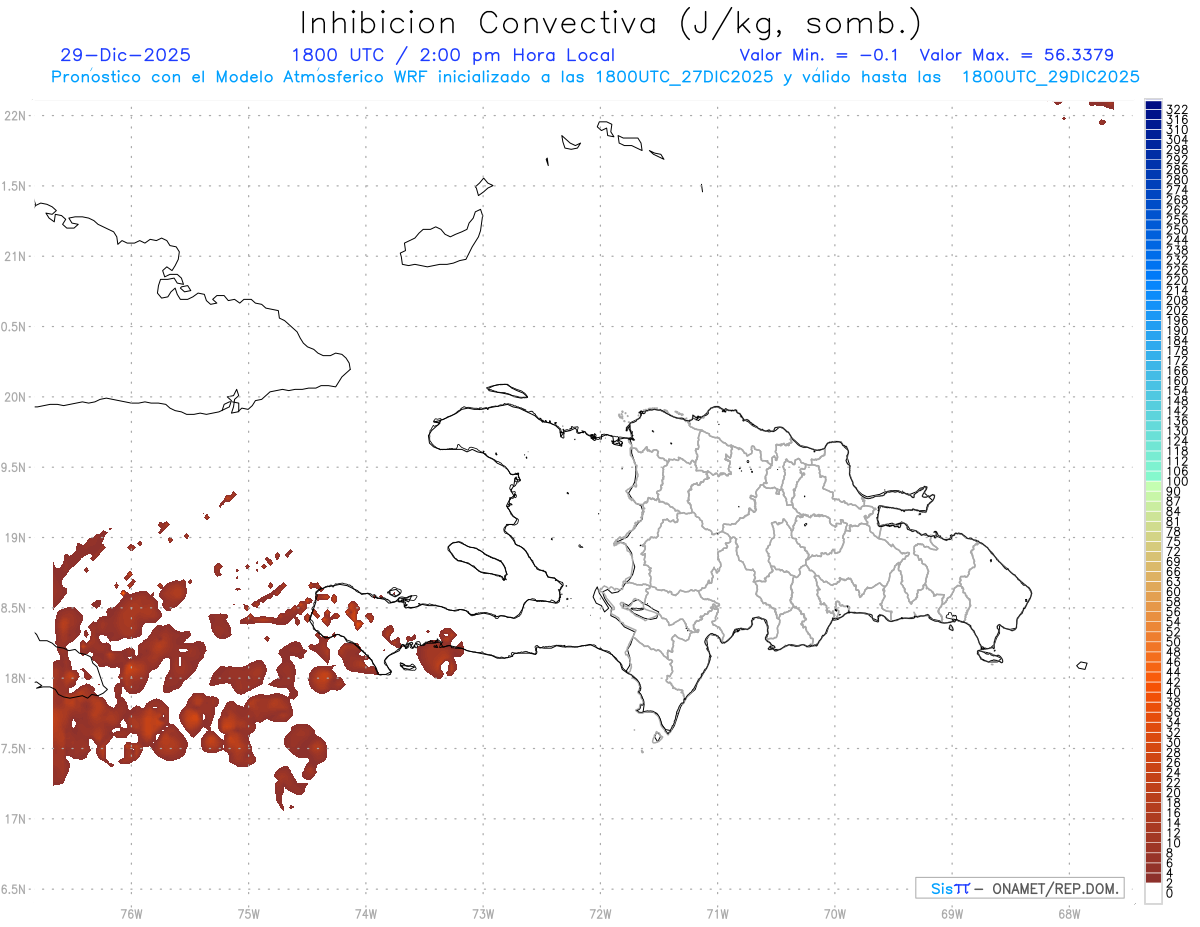The height and width of the screenshot is (927, 1200).
Task: Click the 74W longitude label
Action: tap(365, 913)
